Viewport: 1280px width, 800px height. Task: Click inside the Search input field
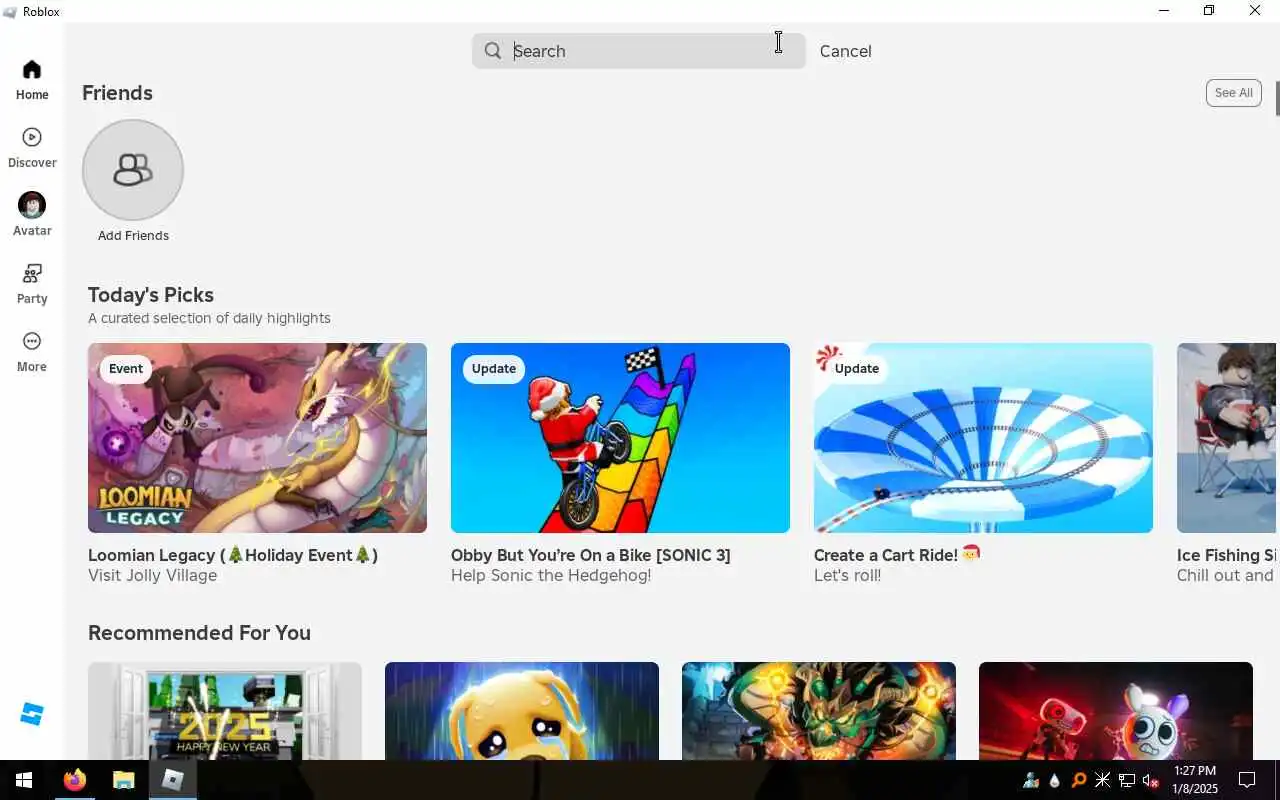click(x=639, y=51)
